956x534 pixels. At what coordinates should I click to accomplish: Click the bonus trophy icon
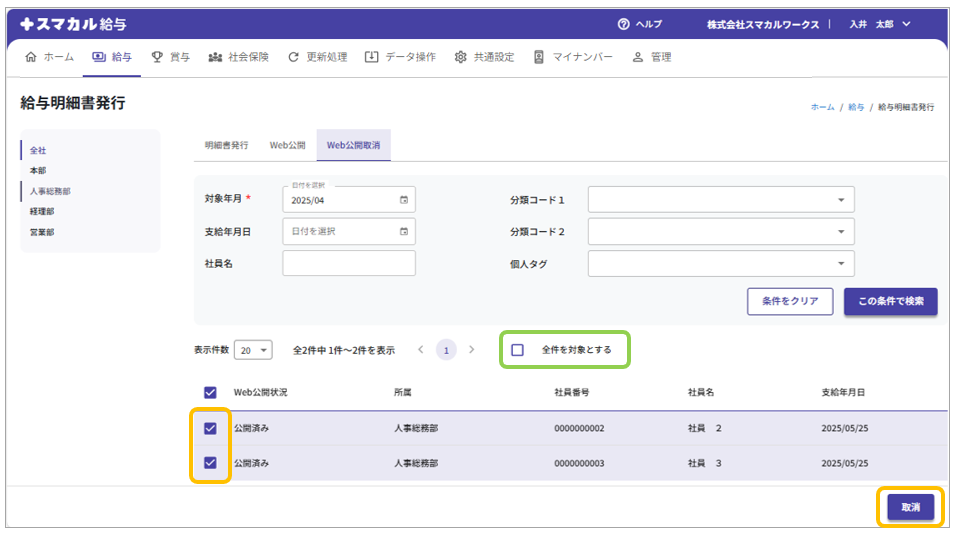[157, 57]
